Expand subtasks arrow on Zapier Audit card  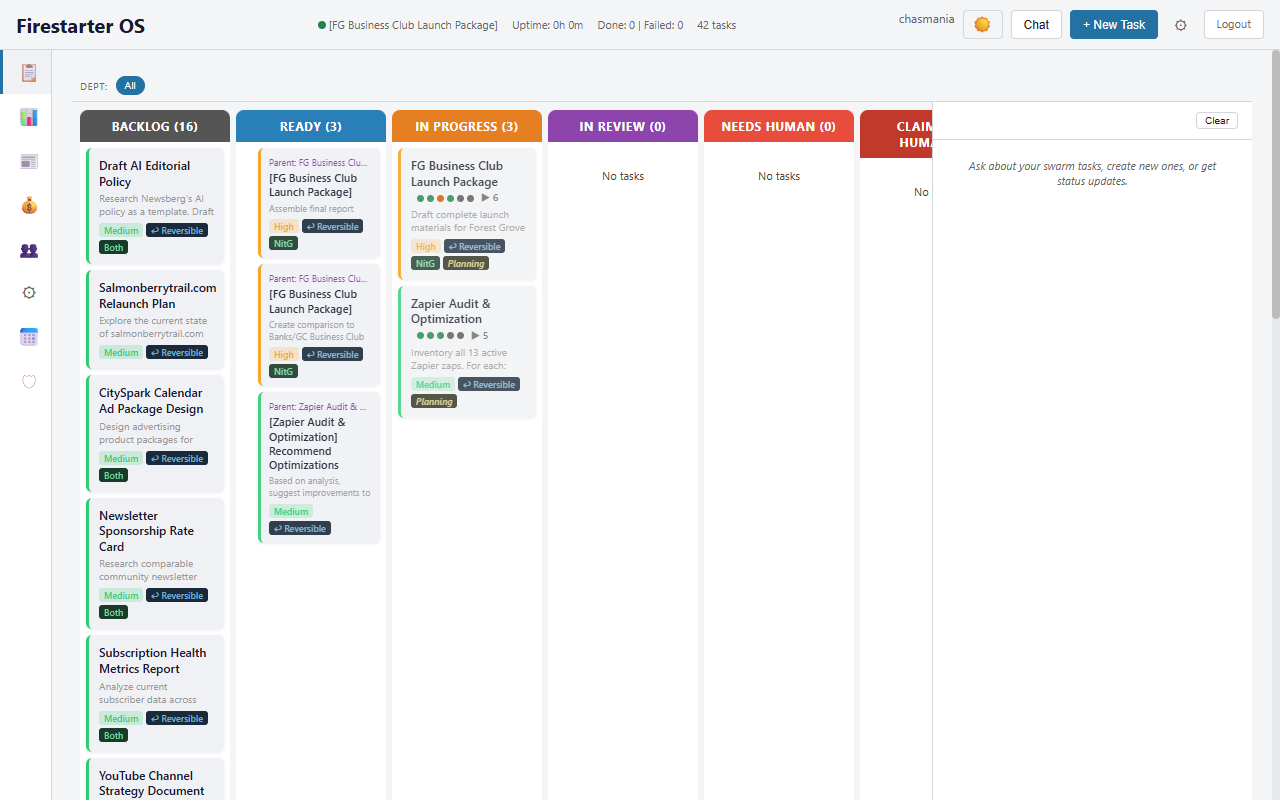point(475,336)
